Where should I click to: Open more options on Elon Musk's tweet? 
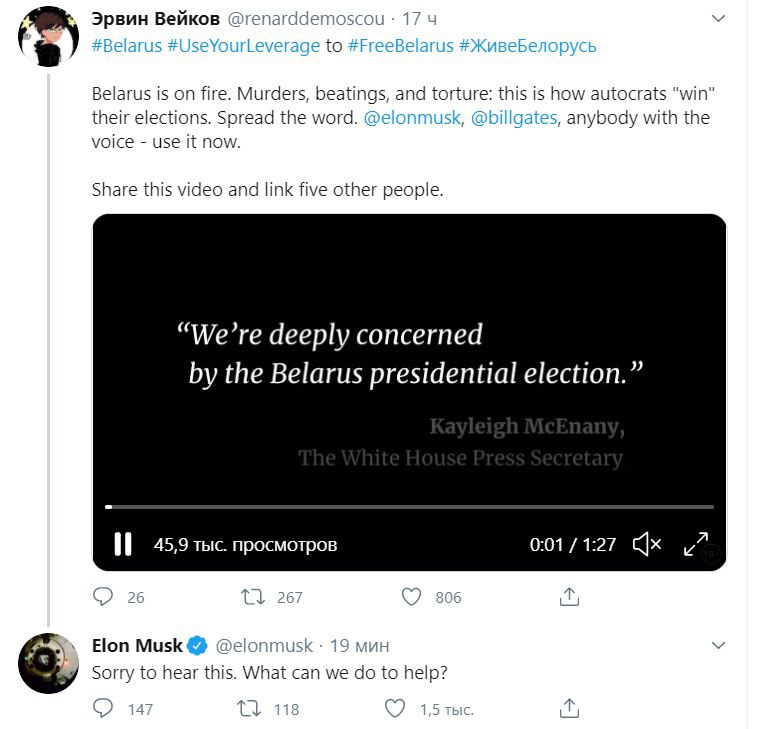click(x=718, y=645)
